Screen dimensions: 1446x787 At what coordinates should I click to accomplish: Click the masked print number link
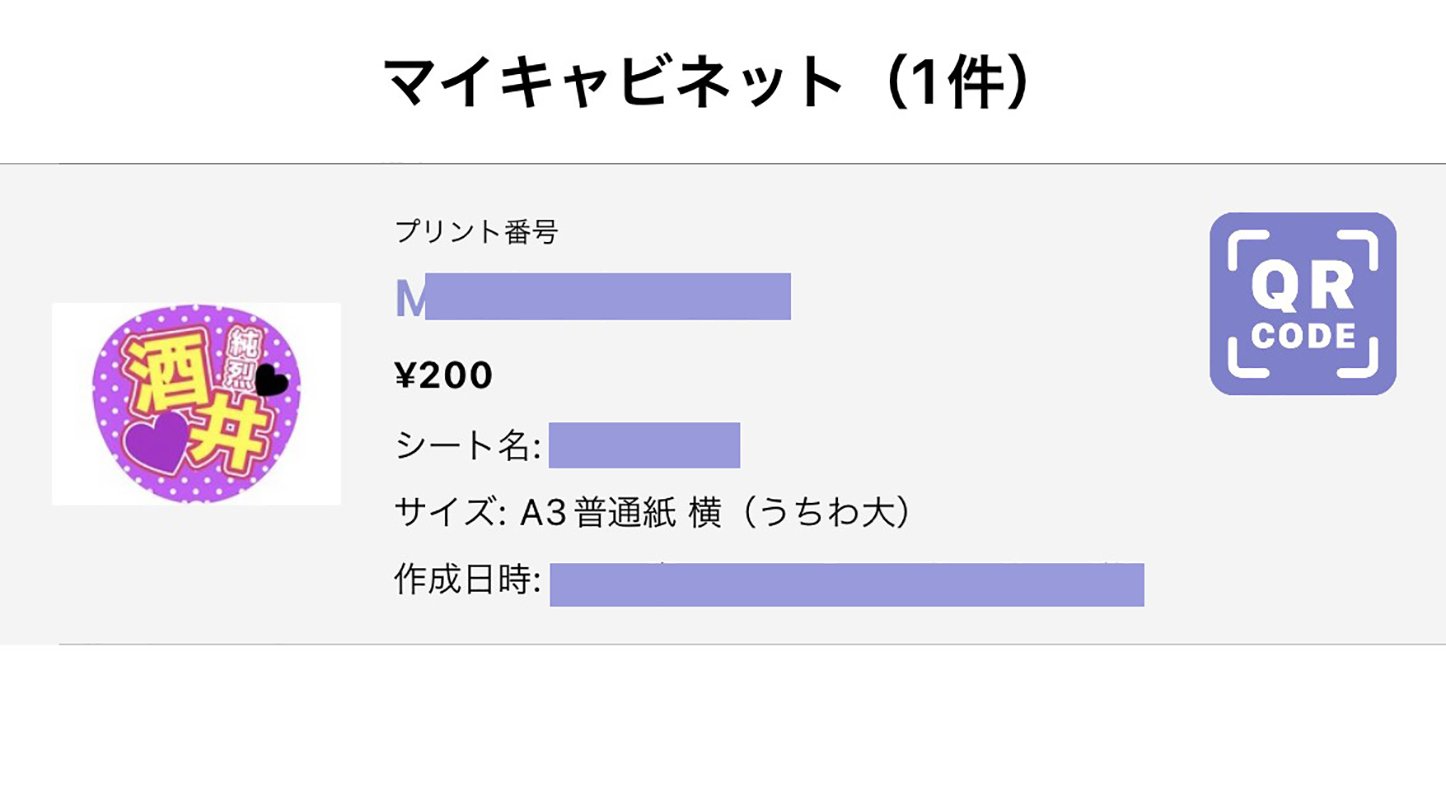click(593, 297)
